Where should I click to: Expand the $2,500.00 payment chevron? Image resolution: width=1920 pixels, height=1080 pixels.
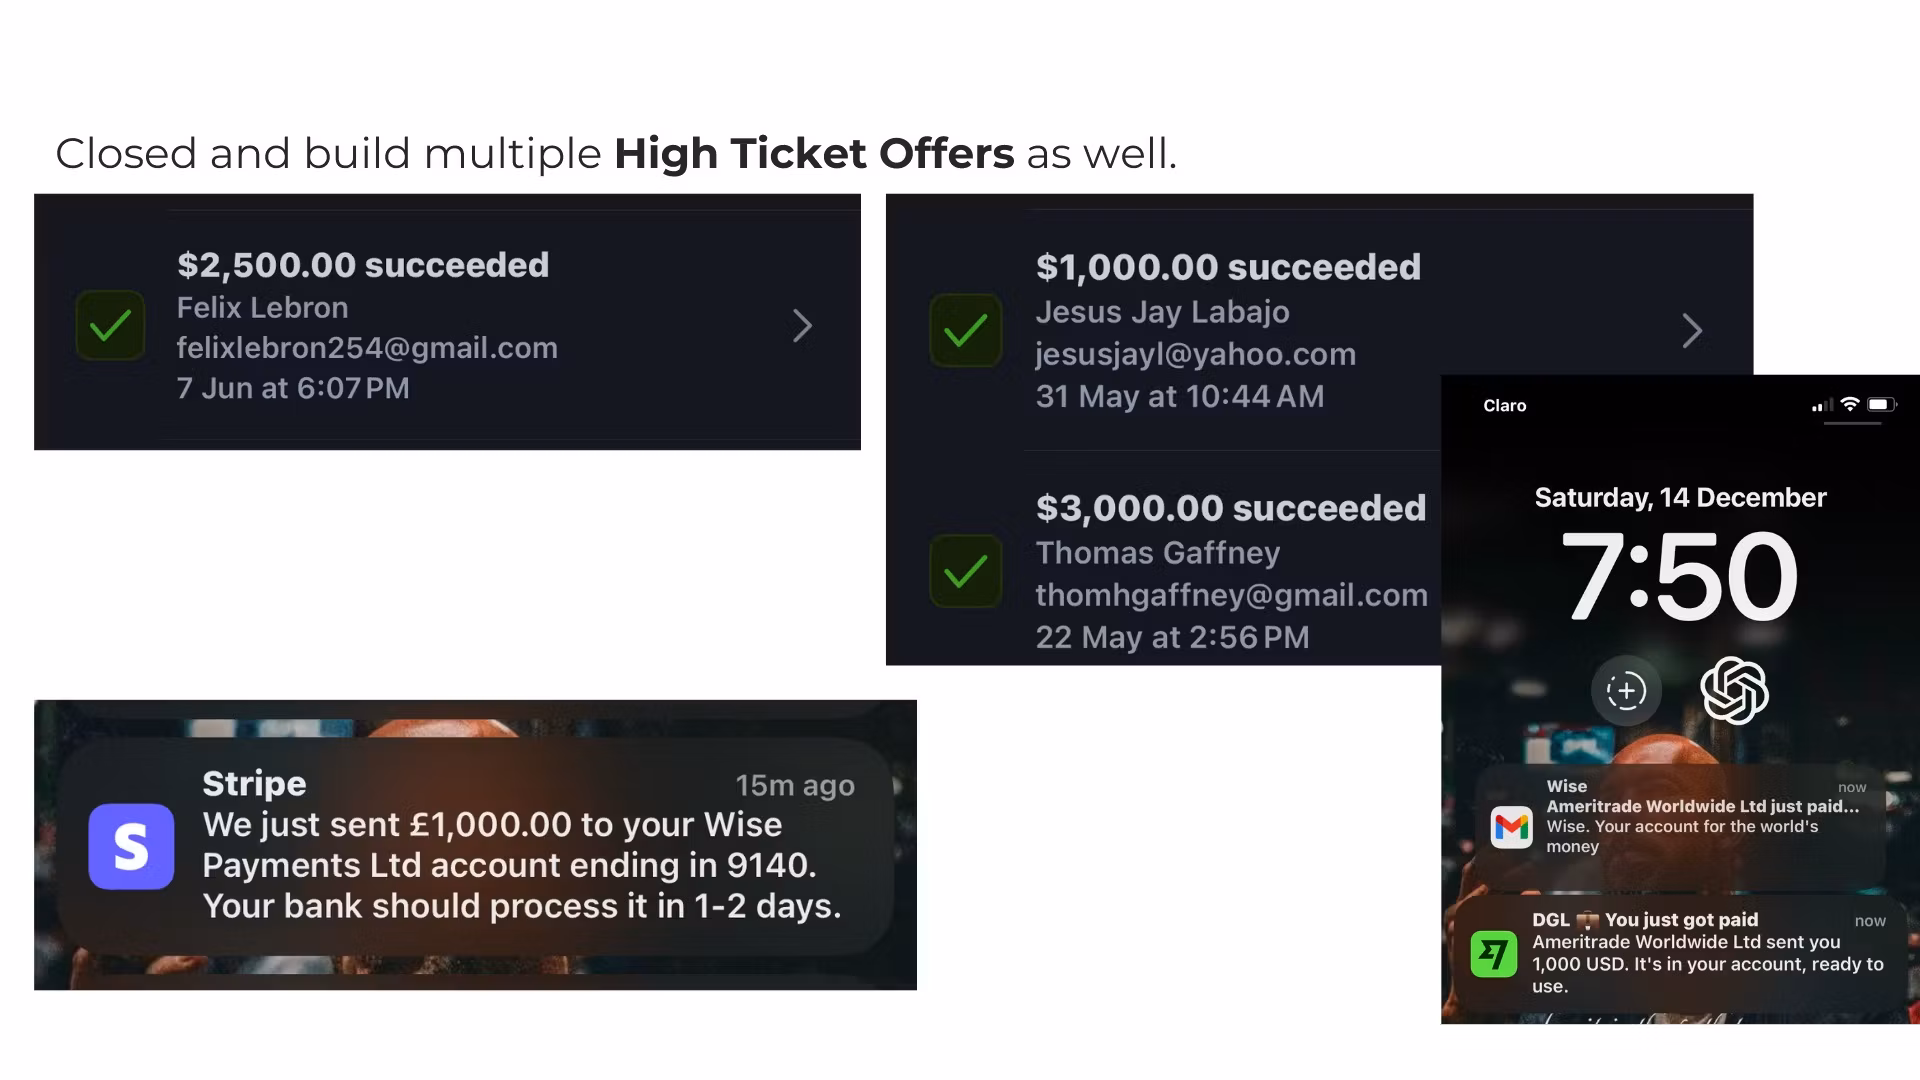pos(802,326)
